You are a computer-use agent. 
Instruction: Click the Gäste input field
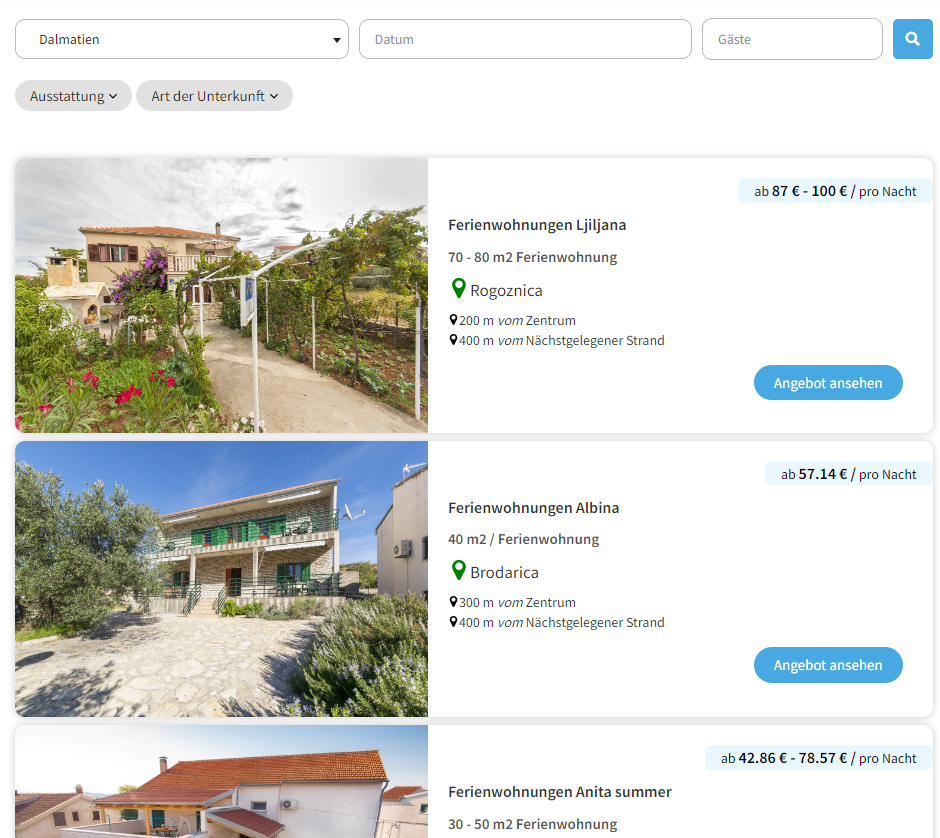(792, 39)
